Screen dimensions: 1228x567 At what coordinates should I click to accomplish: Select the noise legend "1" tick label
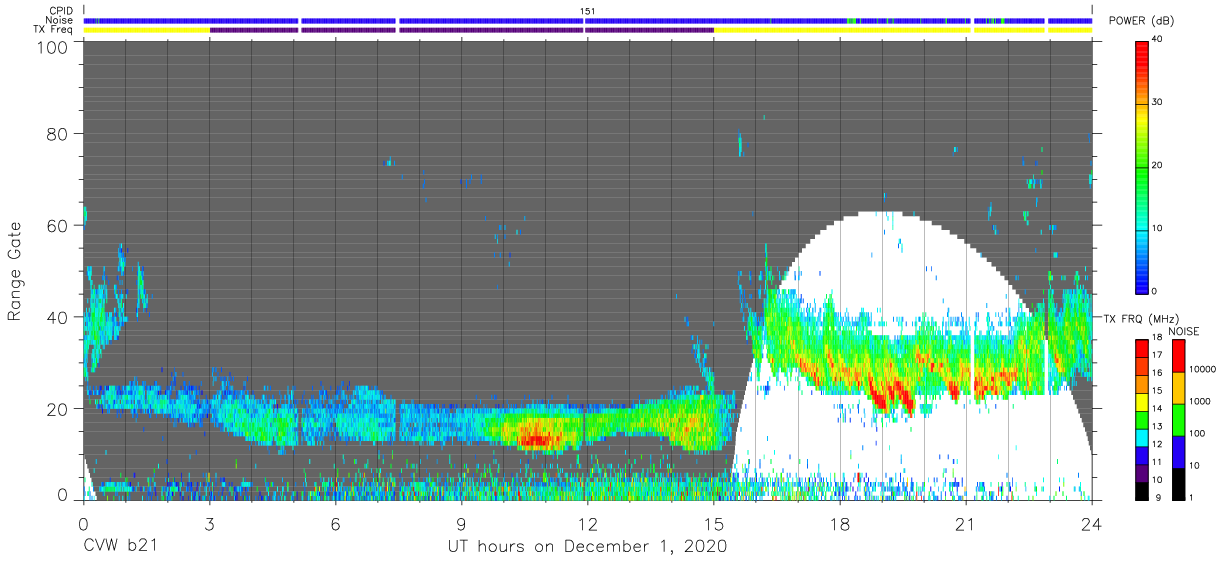[1191, 497]
